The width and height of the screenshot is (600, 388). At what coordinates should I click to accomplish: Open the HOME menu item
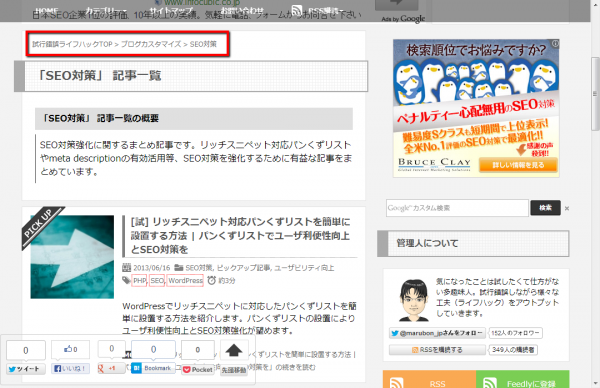pos(47,10)
